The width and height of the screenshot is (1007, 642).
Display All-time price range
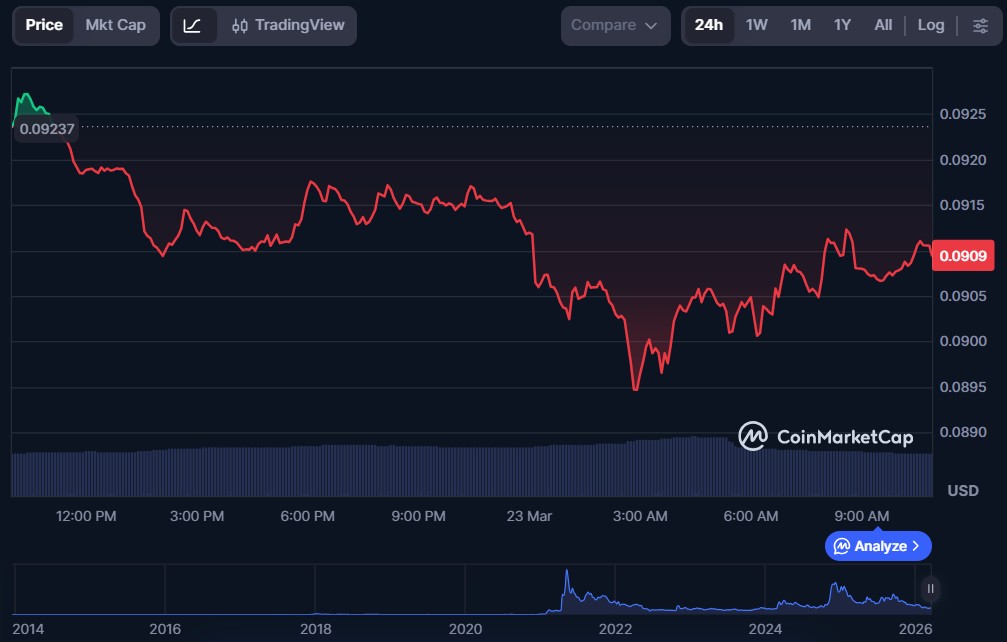pos(883,25)
